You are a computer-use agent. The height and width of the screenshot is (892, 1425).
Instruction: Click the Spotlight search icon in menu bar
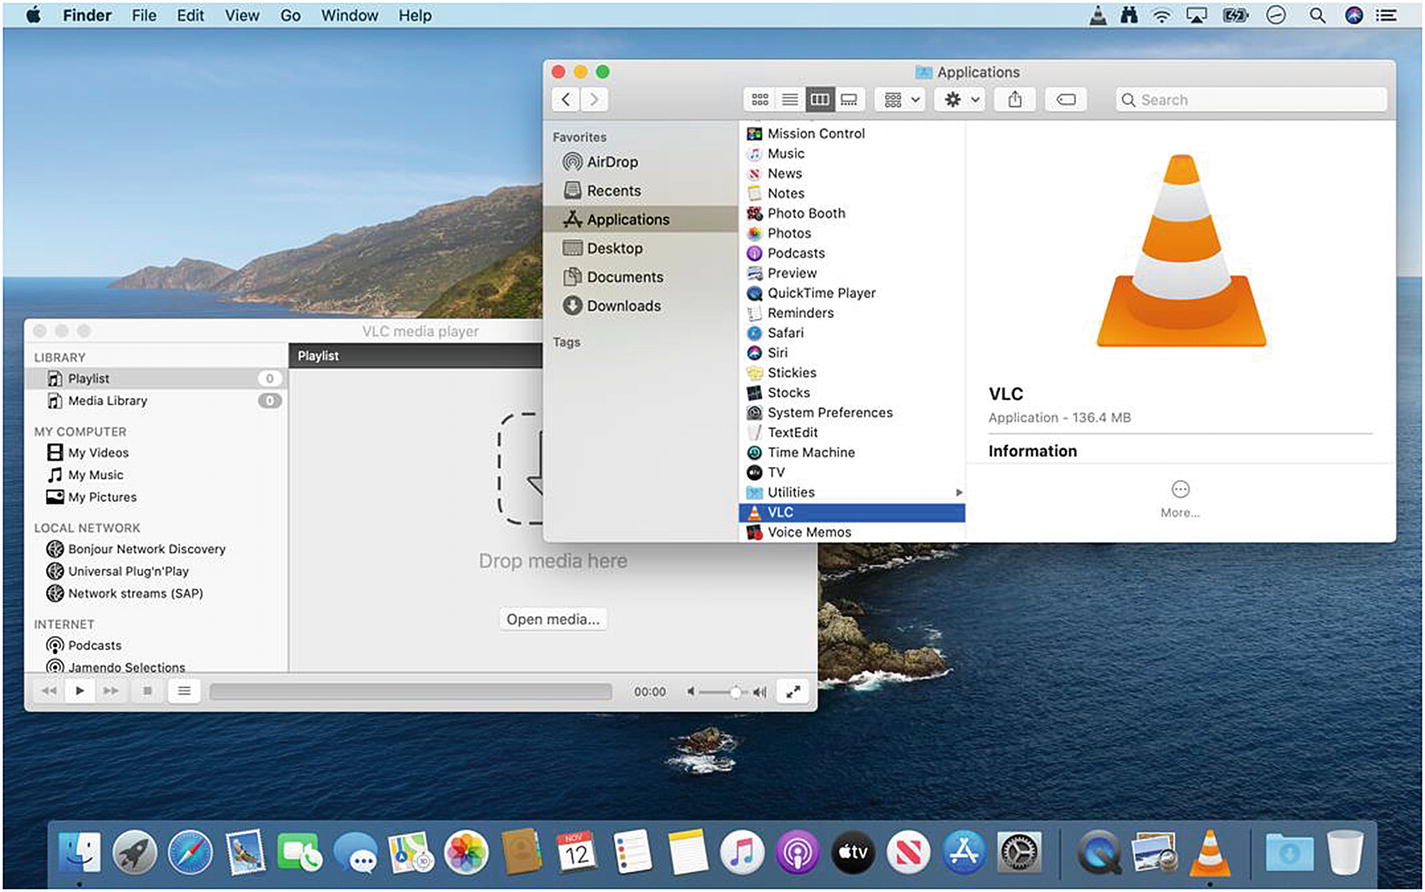1318,15
